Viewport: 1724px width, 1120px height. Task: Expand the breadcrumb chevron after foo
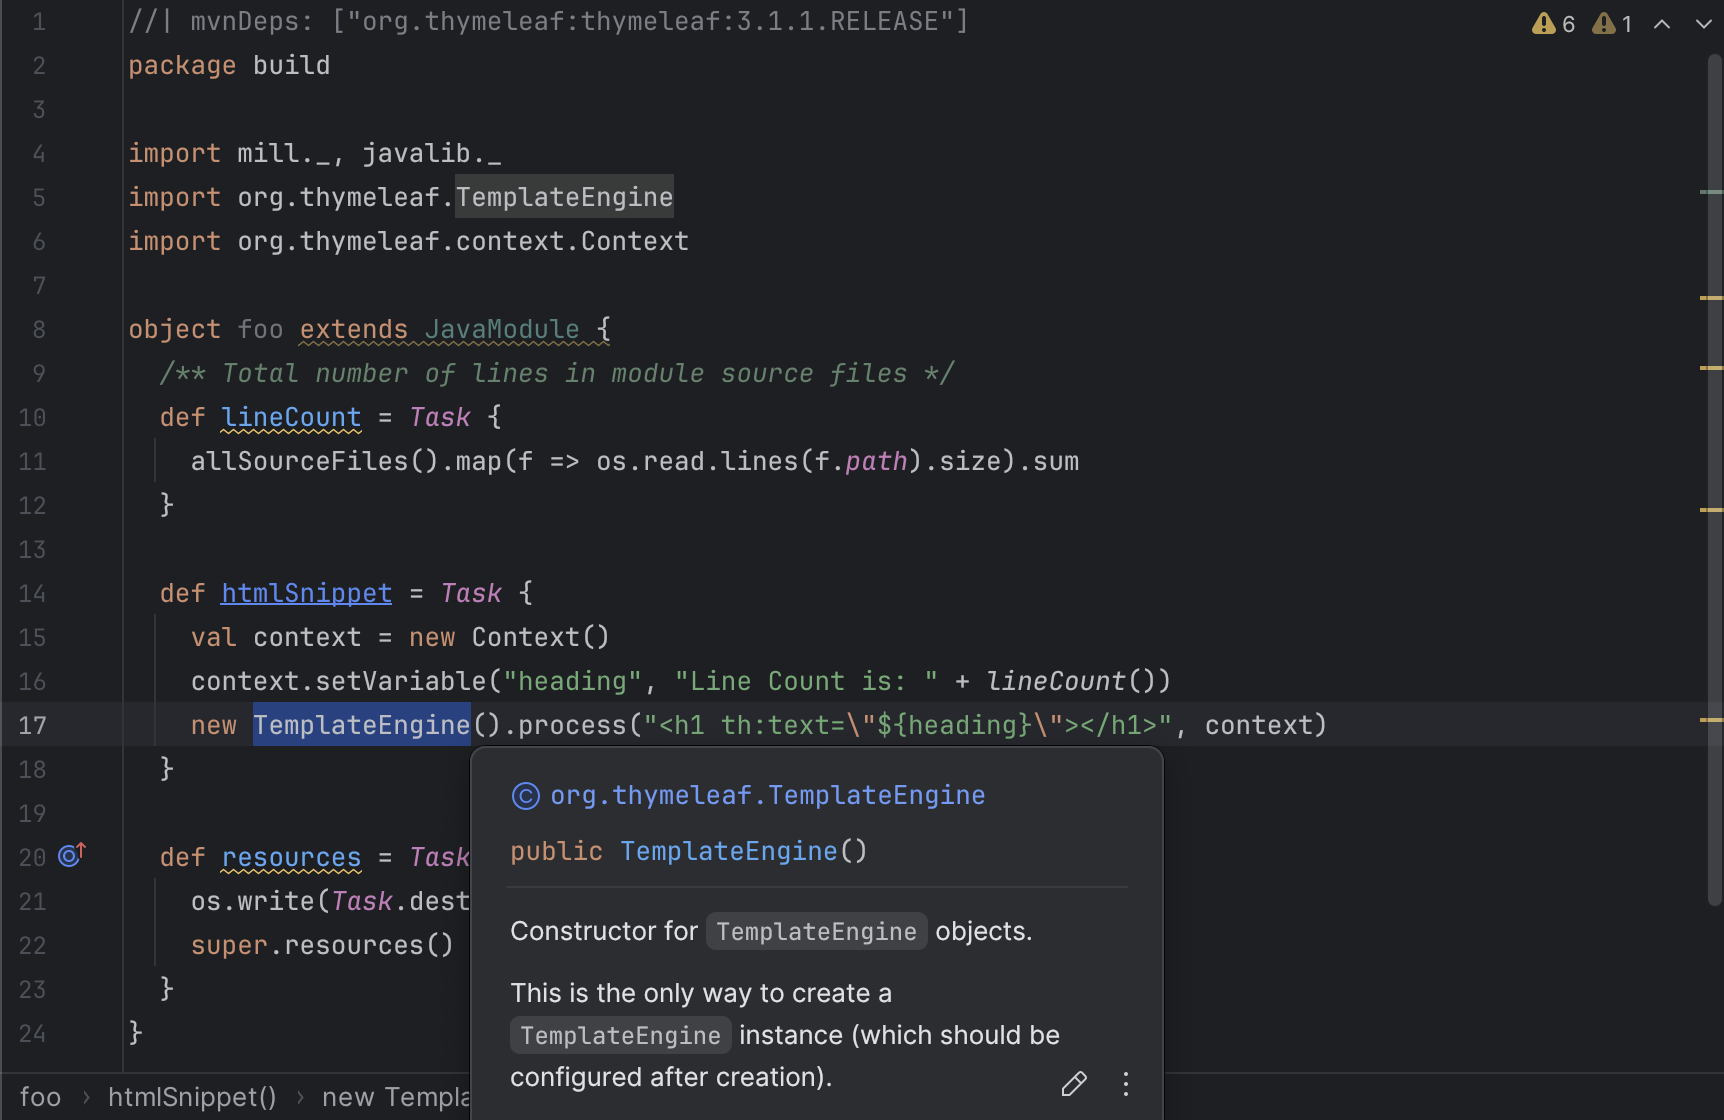[x=85, y=1096]
